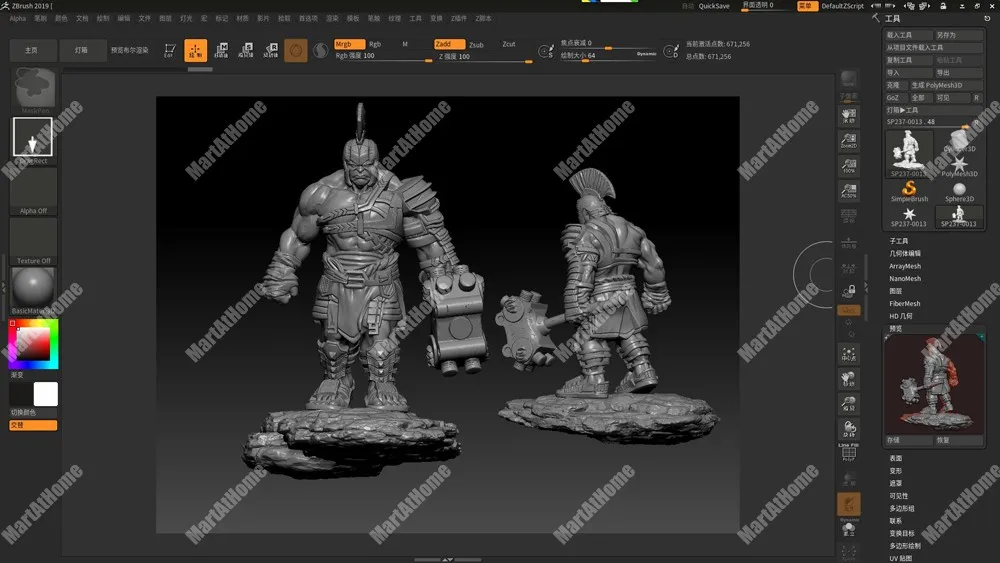
Task: Expand the 多边形组 section
Action: click(902, 509)
